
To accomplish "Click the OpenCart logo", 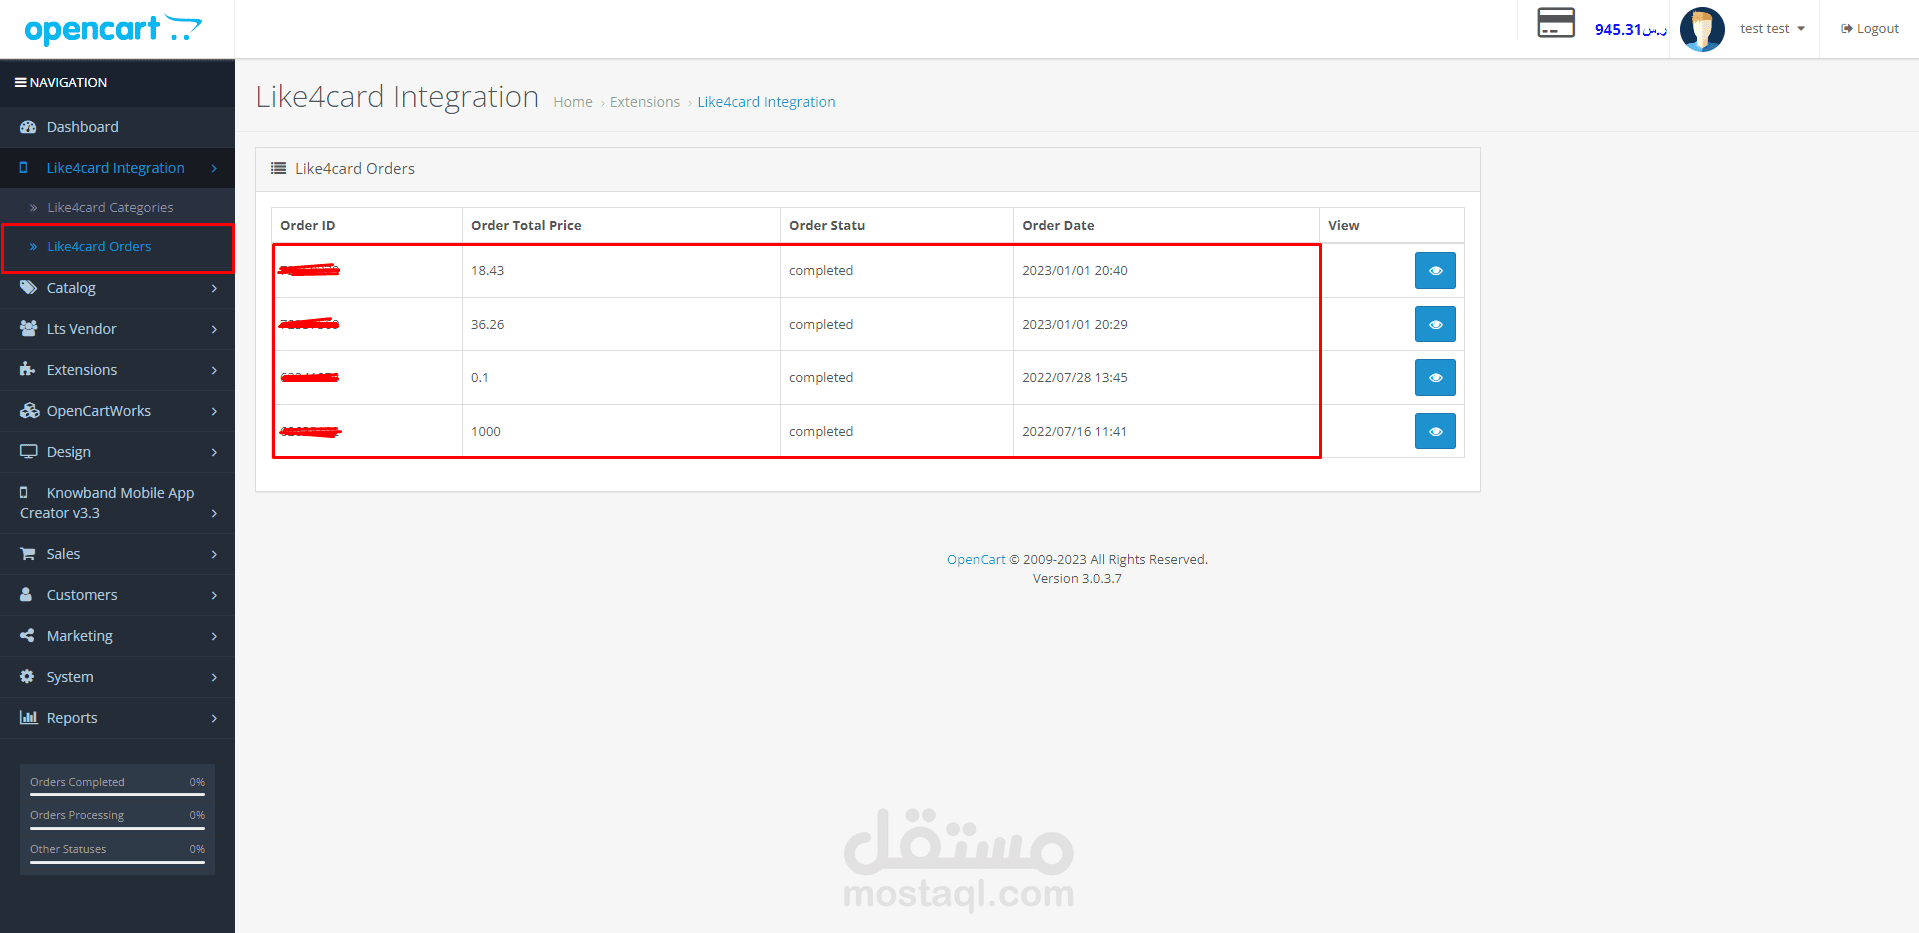I will coord(113,29).
